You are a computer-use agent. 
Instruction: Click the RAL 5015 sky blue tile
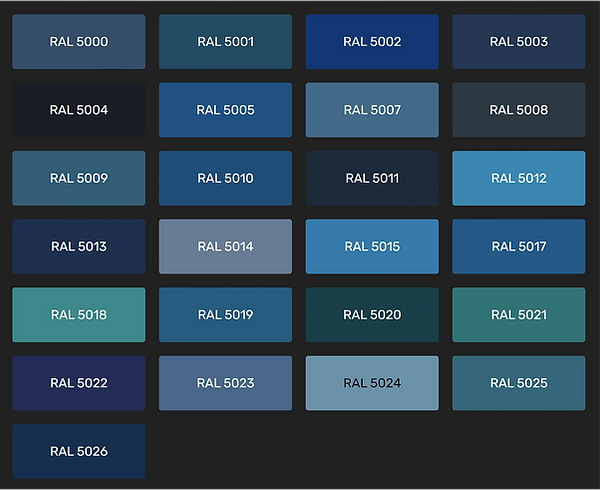pos(372,246)
